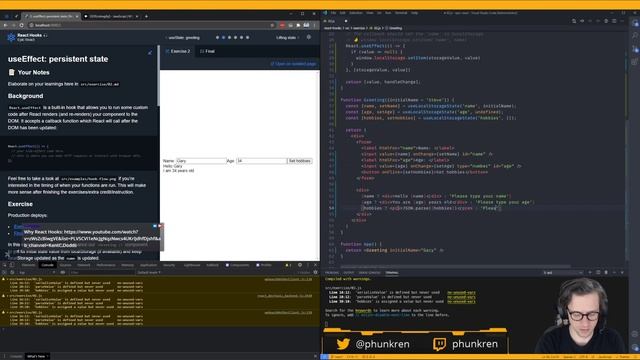Open a new browser tab
The height and width of the screenshot is (360, 640).
[x=146, y=16]
